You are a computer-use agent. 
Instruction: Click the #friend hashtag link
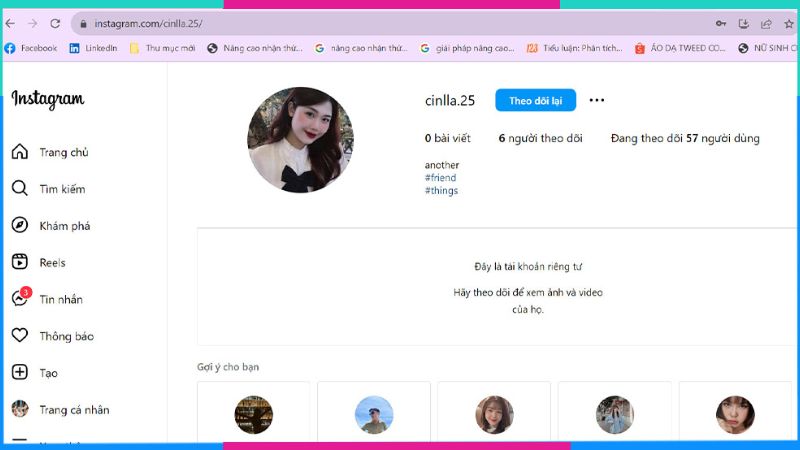[x=440, y=178]
